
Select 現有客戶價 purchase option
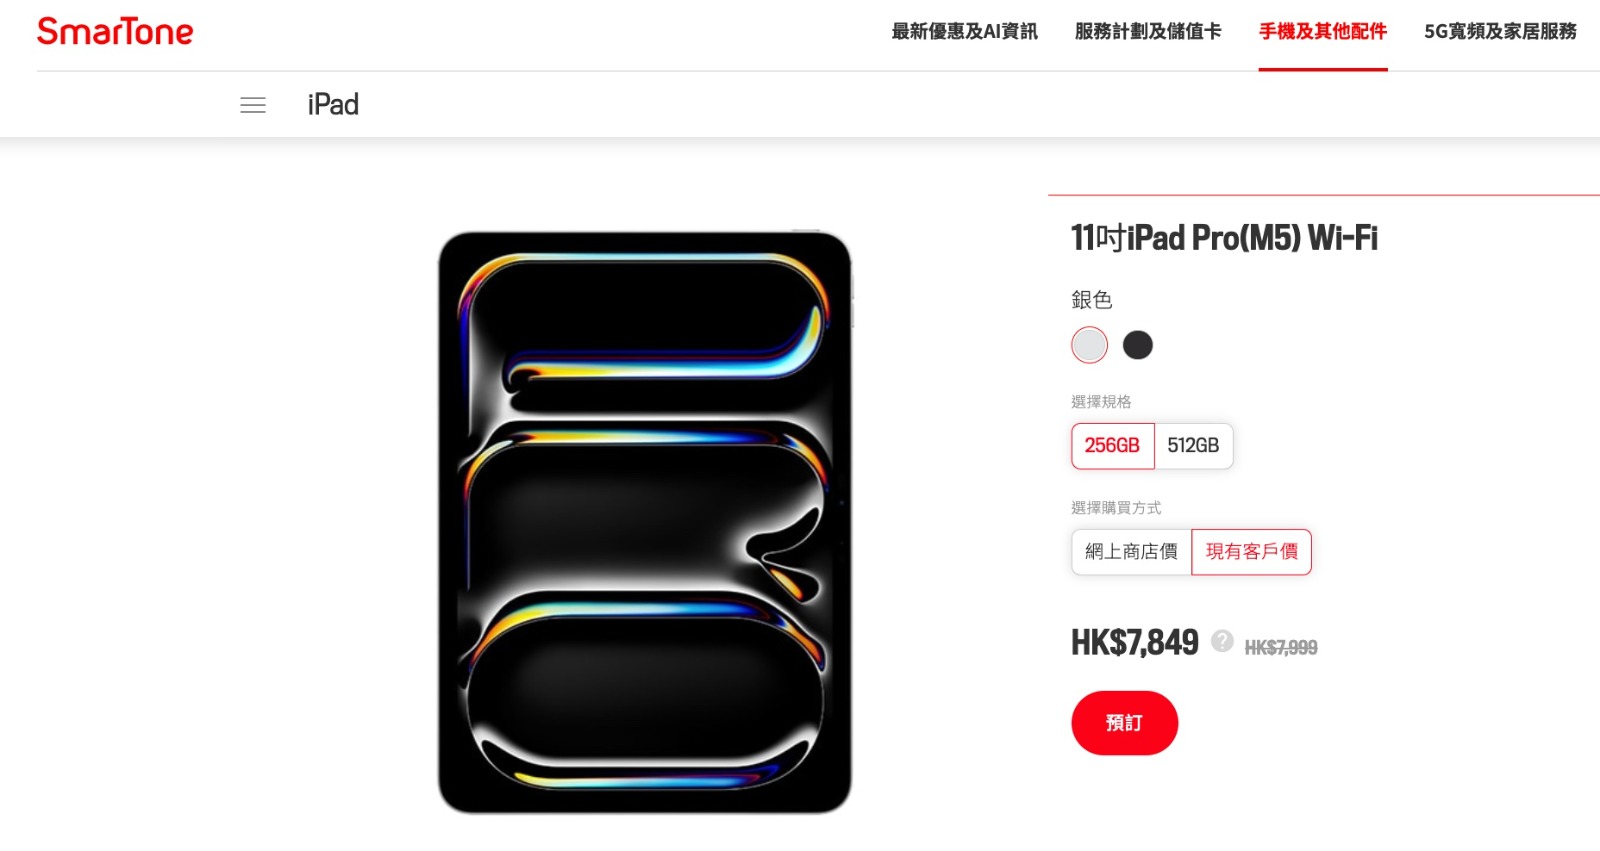coord(1251,552)
